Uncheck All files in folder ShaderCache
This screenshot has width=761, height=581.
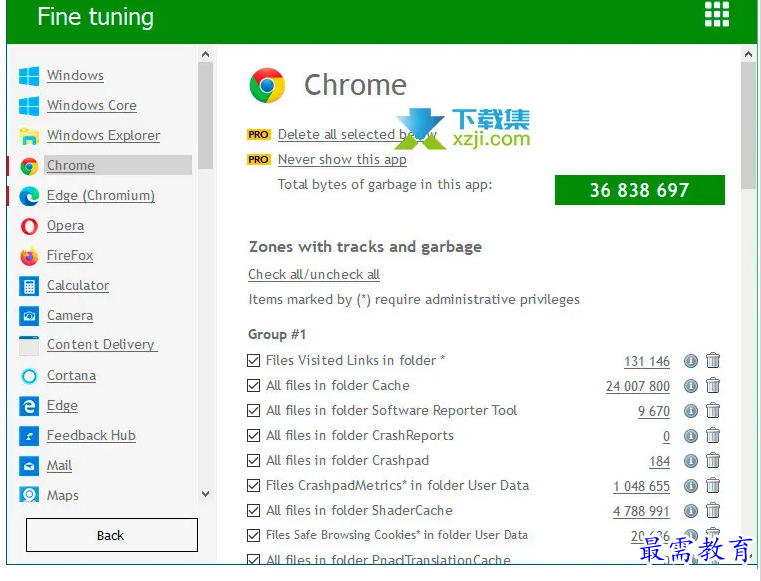pyautogui.click(x=253, y=510)
